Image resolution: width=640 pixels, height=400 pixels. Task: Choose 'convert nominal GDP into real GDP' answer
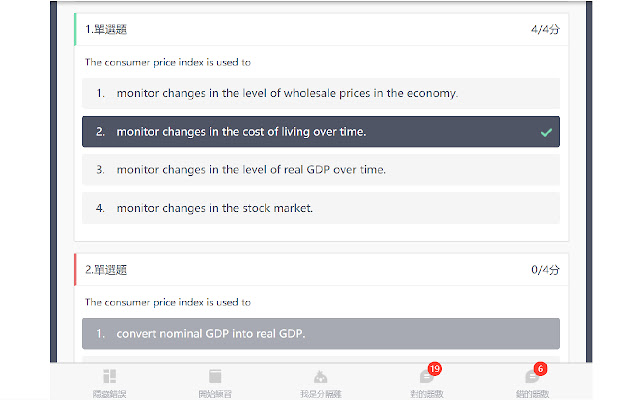211,333
